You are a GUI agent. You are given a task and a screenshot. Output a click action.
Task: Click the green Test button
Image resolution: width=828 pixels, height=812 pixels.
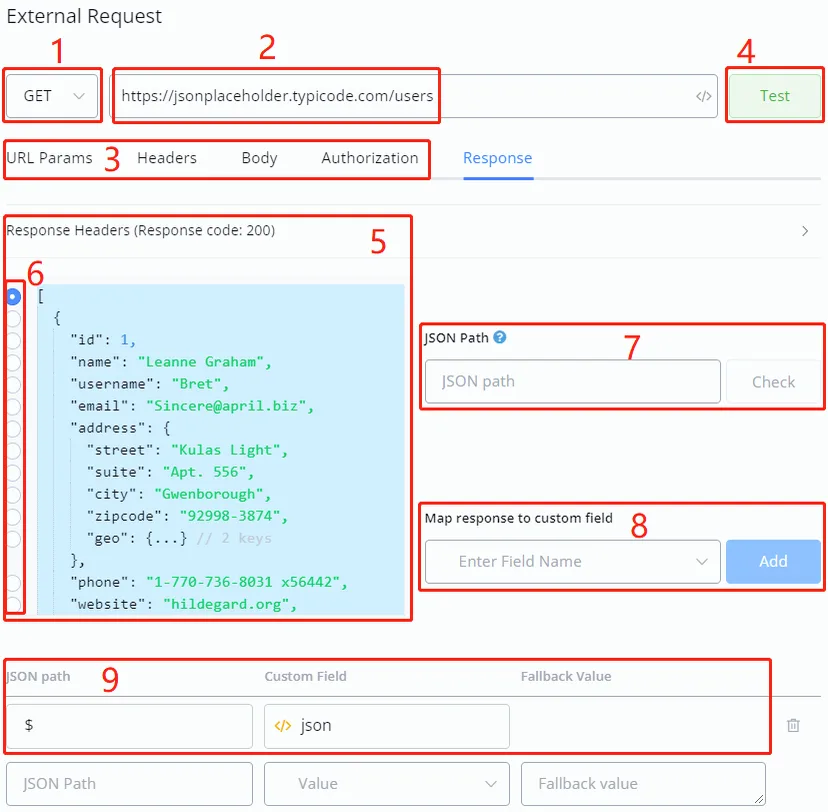tap(774, 96)
